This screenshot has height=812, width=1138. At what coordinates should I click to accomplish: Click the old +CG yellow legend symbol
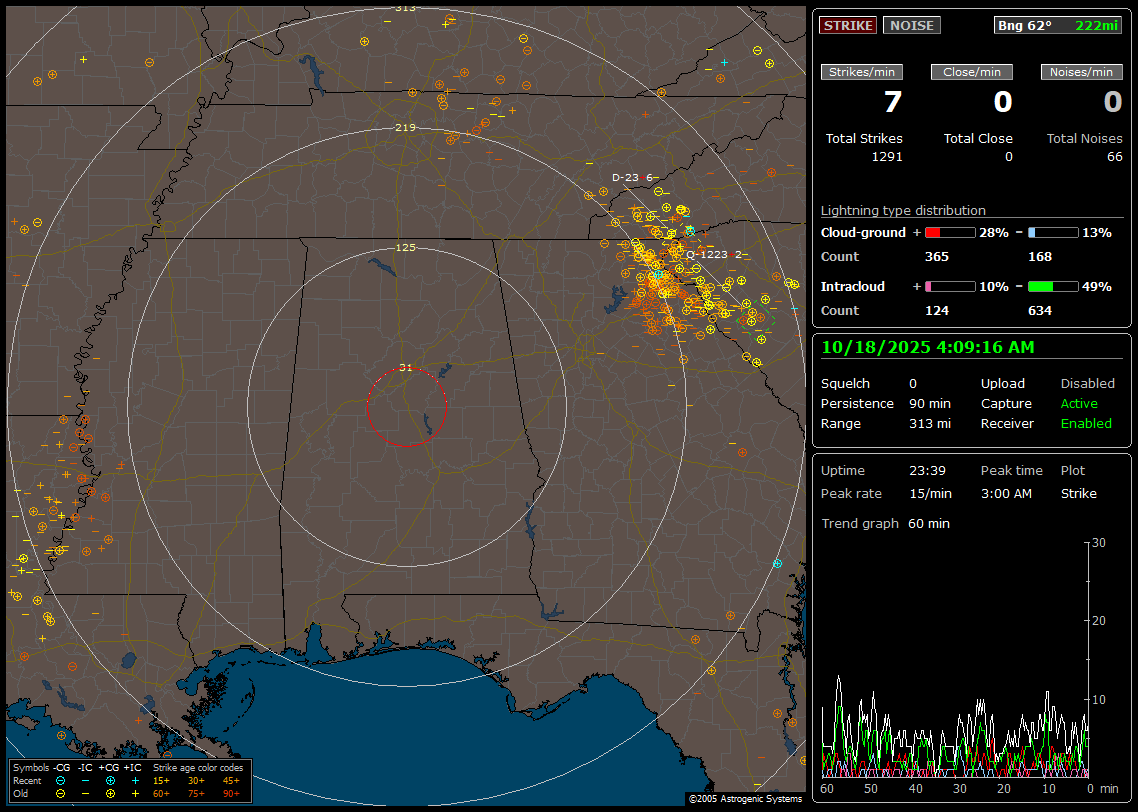[109, 793]
